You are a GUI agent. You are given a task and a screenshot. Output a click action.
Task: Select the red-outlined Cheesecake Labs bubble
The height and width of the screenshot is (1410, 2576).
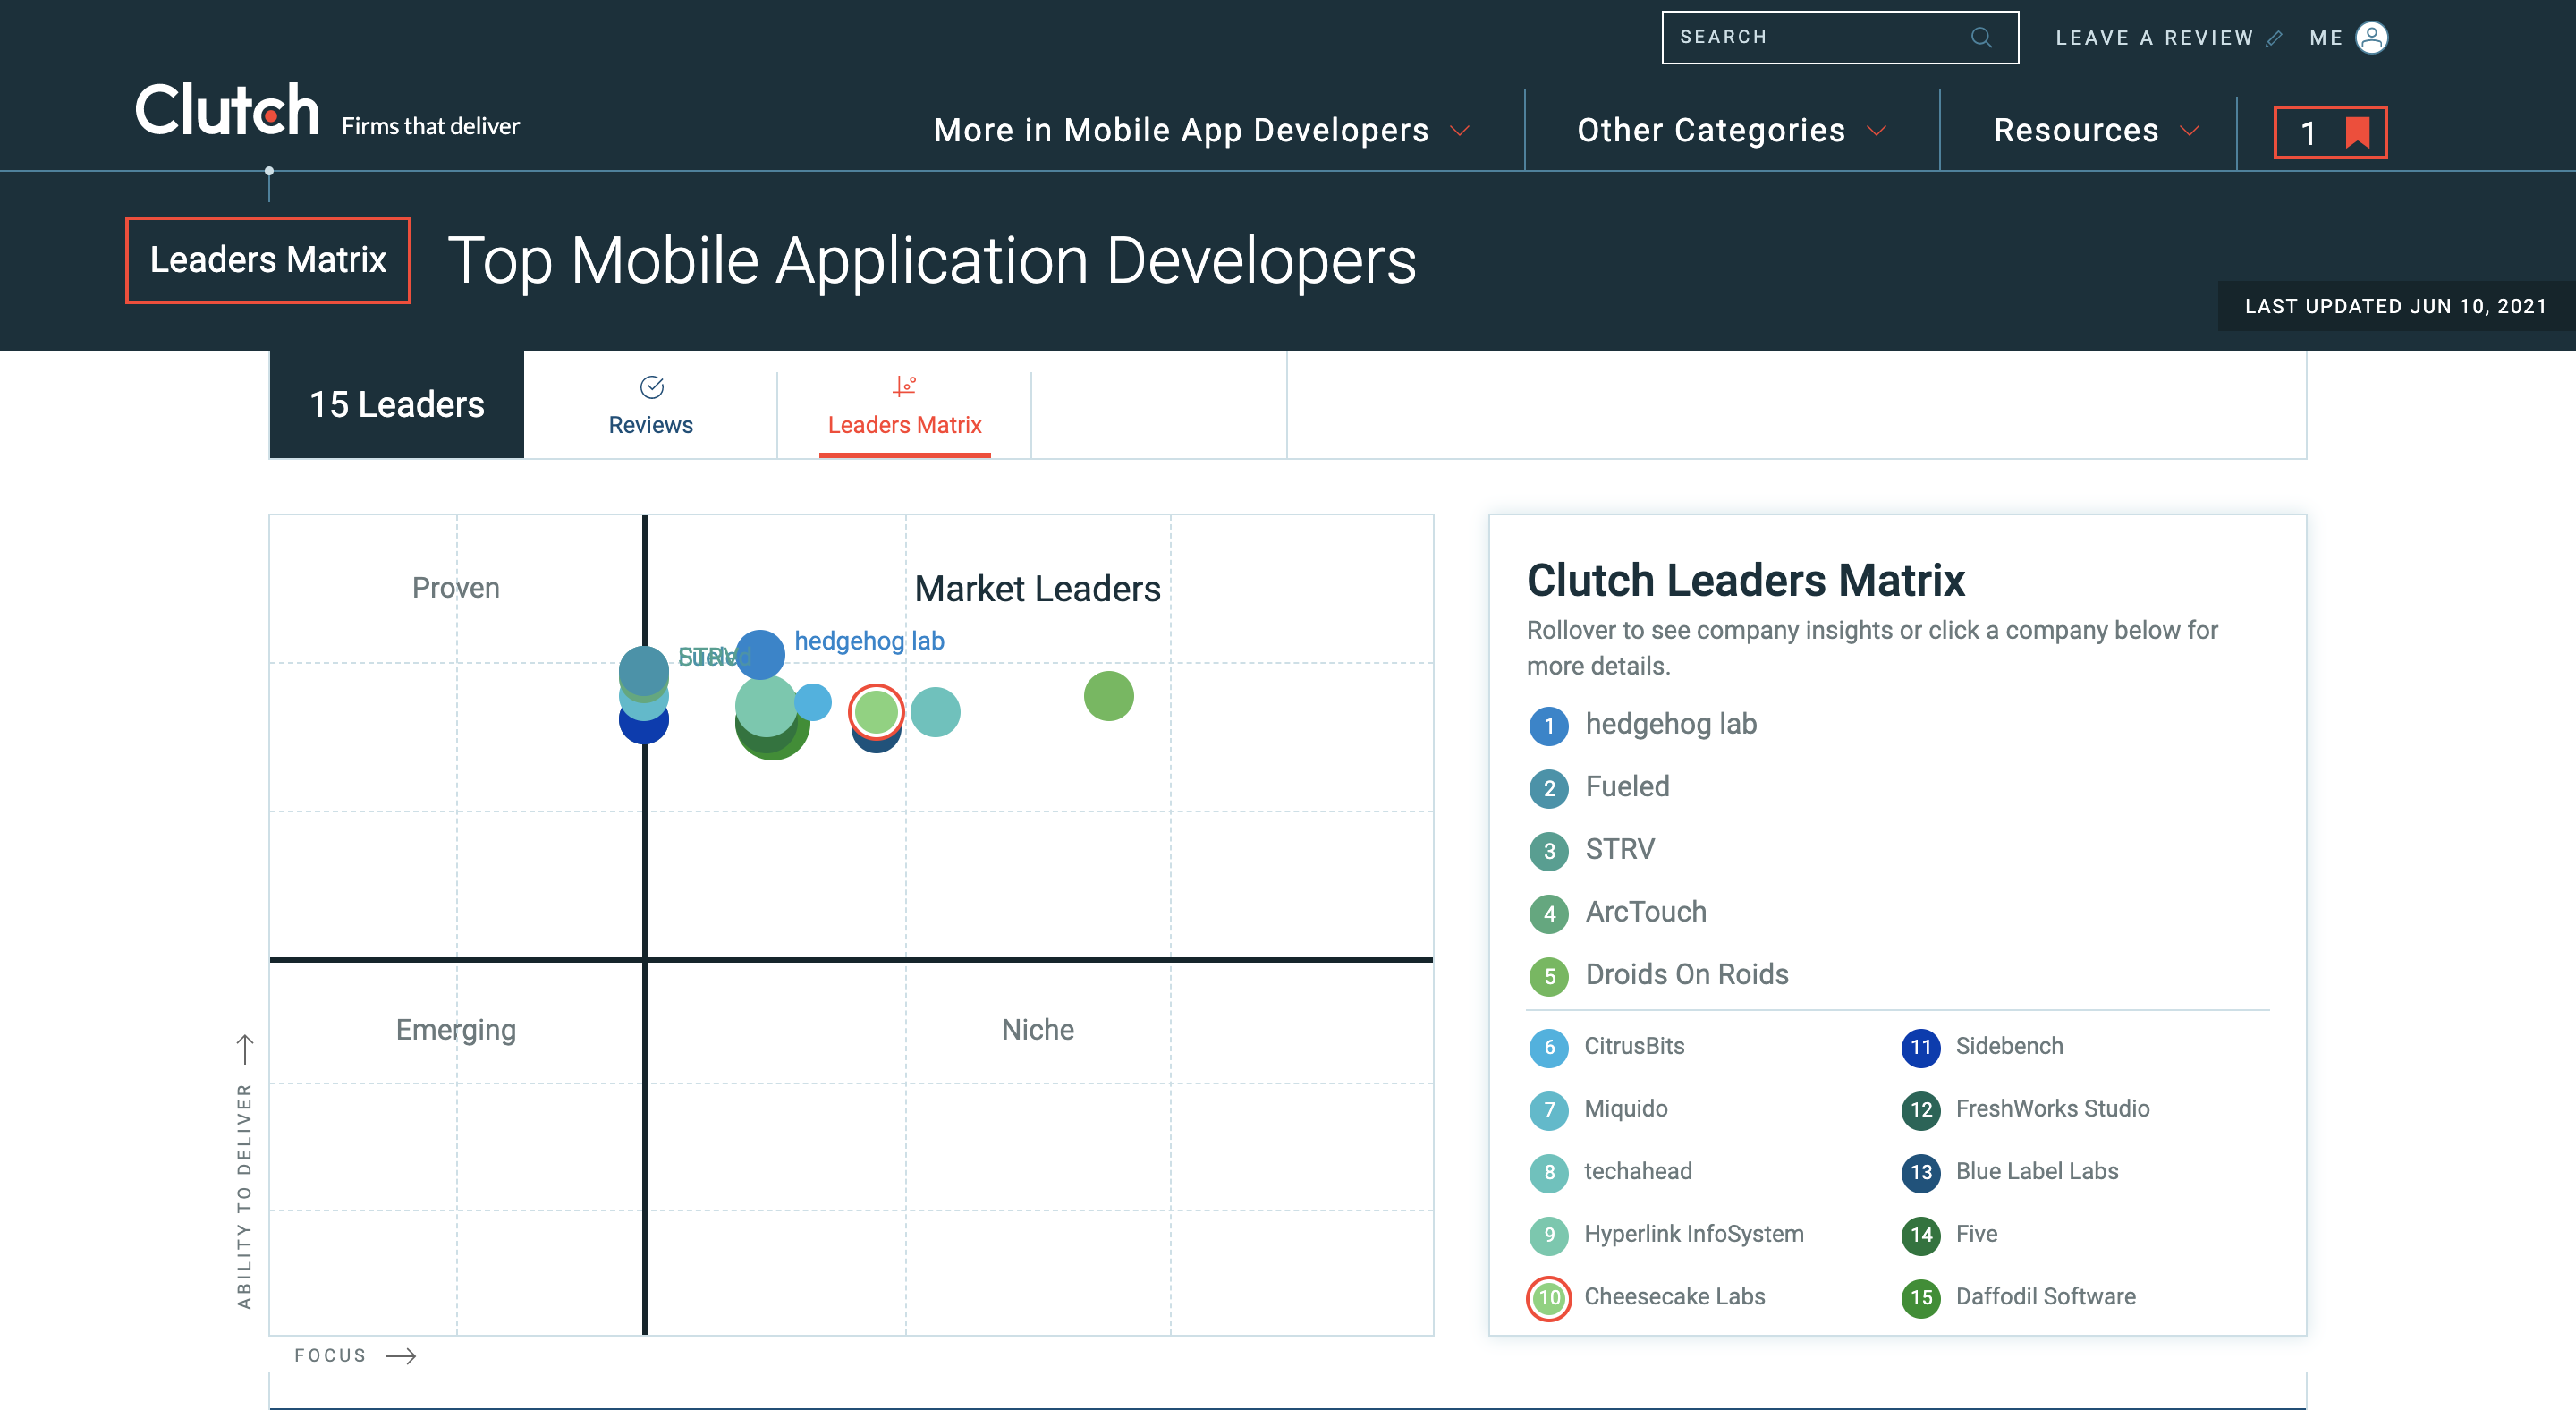pyautogui.click(x=876, y=711)
